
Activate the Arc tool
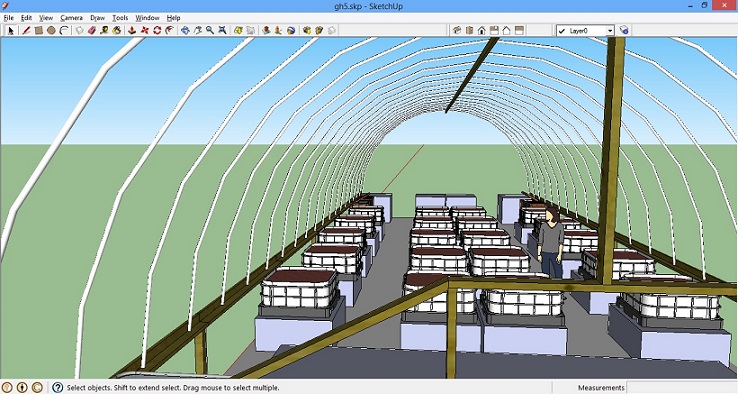click(x=64, y=30)
